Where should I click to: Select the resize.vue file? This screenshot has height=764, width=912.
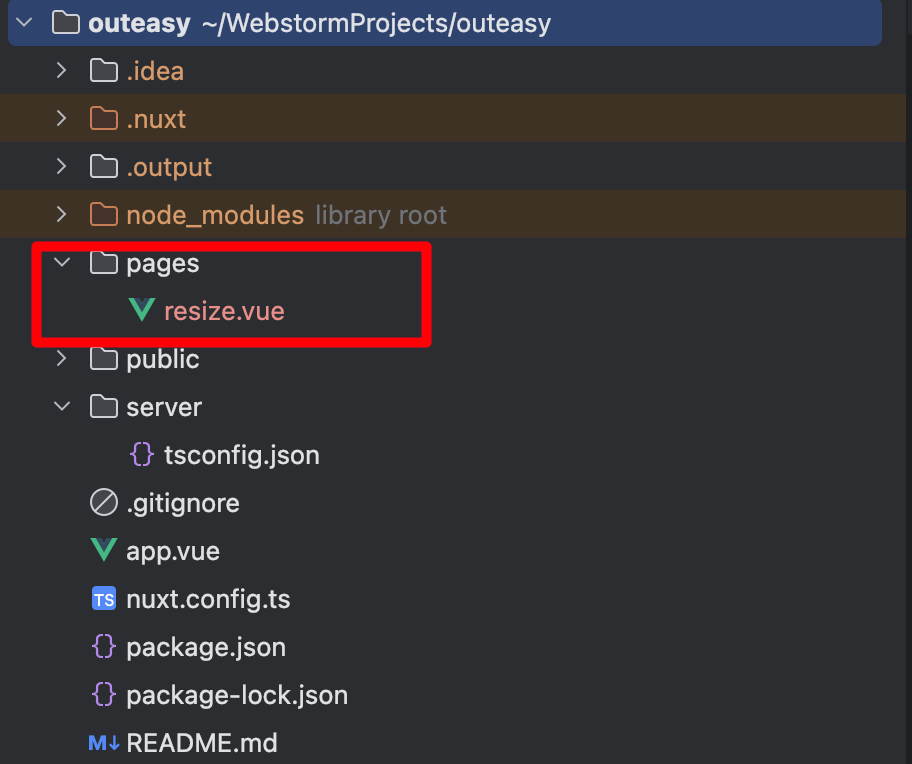click(x=224, y=311)
